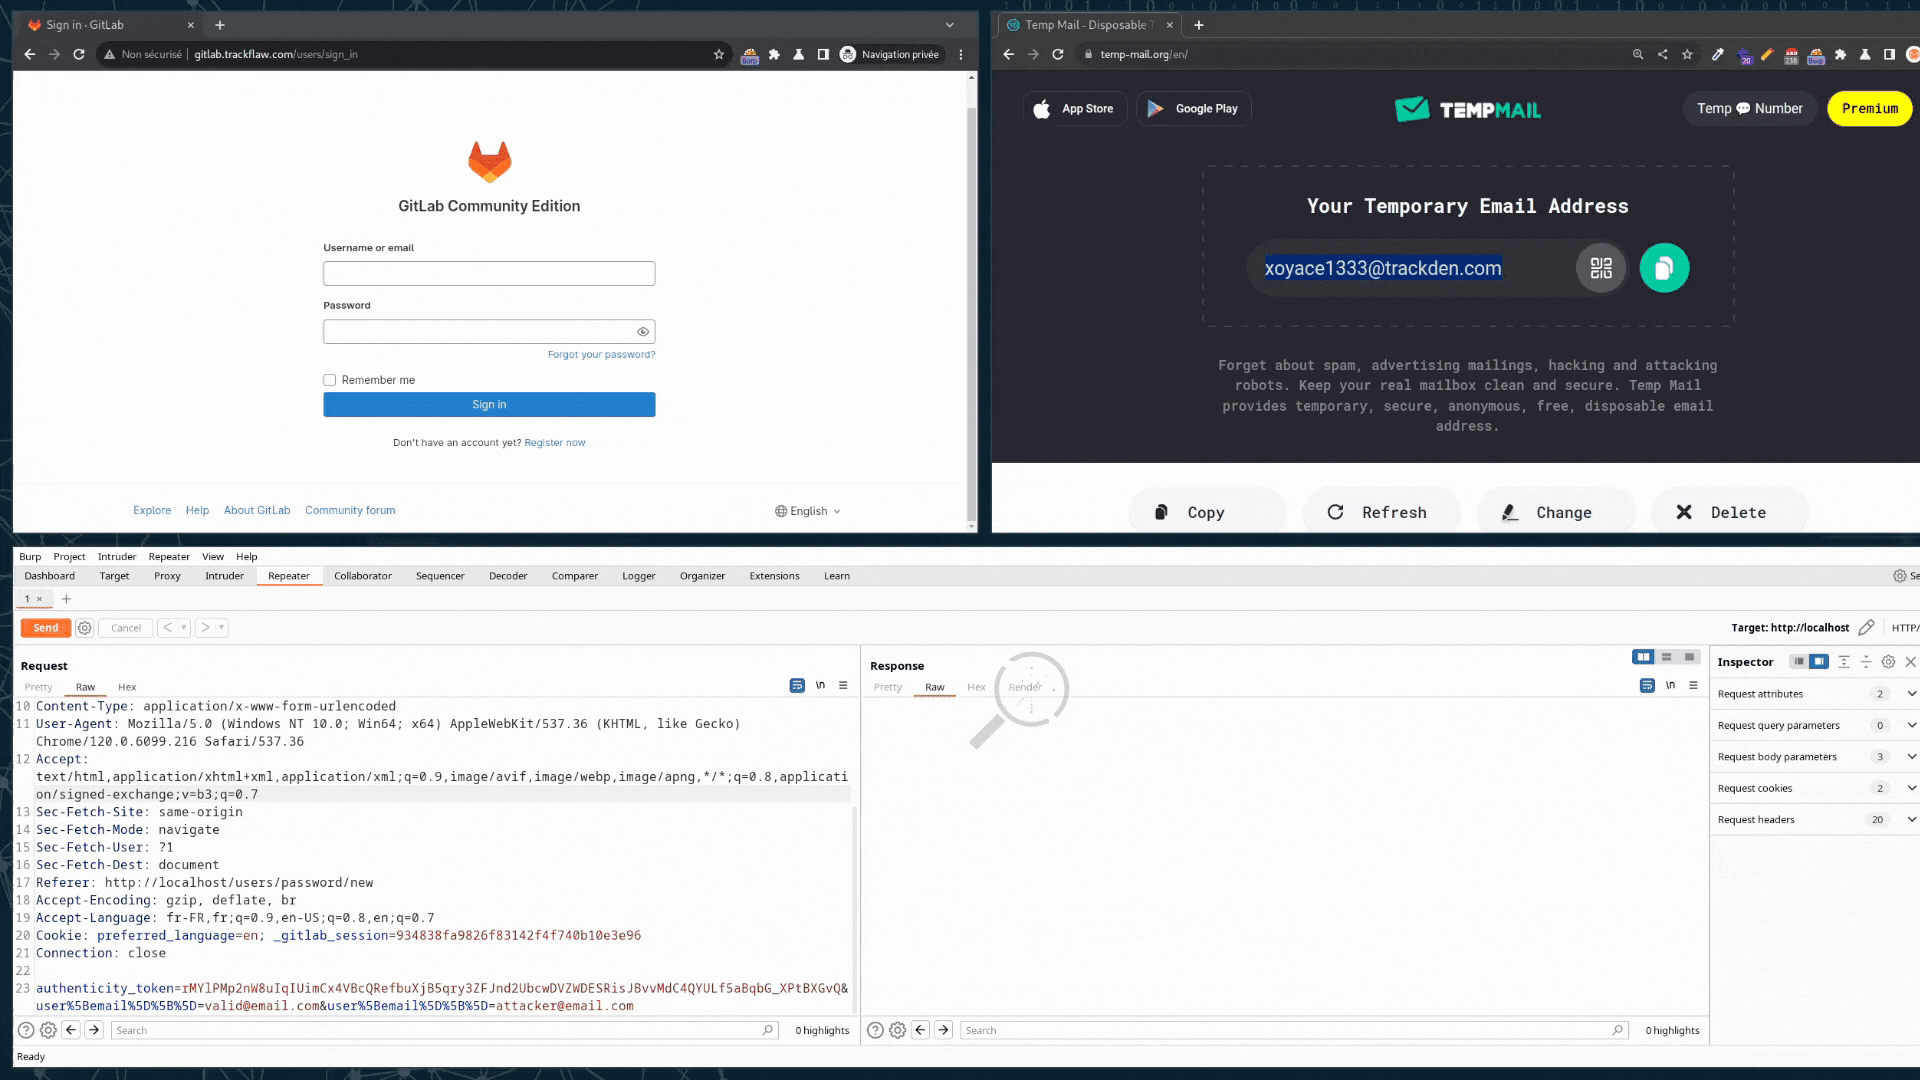Show the QR code for the temporary email

click(1601, 268)
